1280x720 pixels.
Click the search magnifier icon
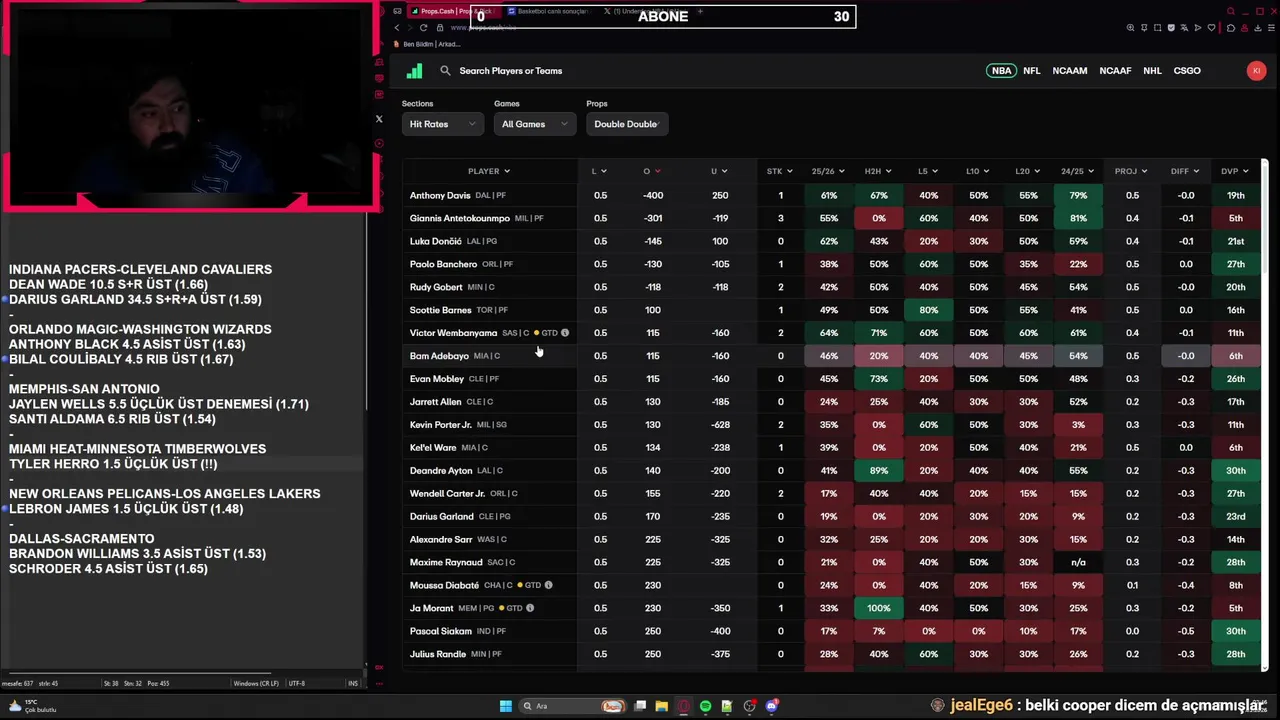click(x=446, y=71)
